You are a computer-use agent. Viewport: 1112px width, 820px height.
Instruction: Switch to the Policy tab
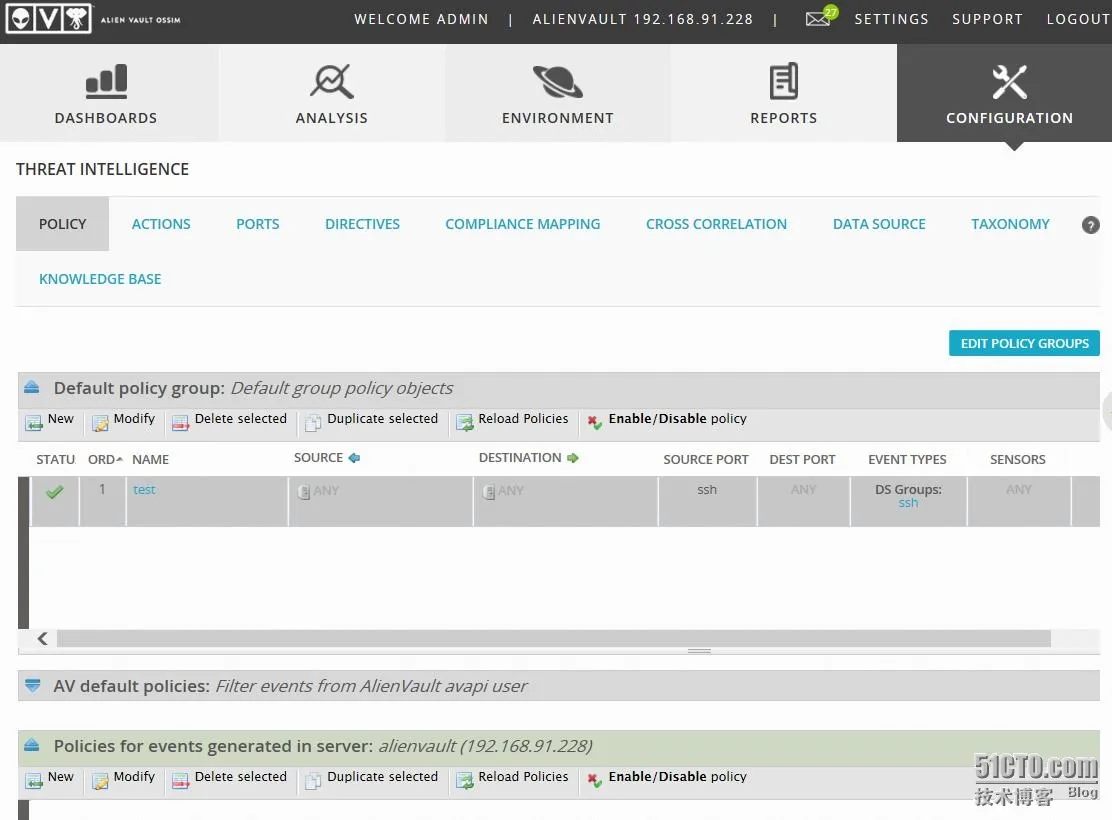pyautogui.click(x=62, y=224)
